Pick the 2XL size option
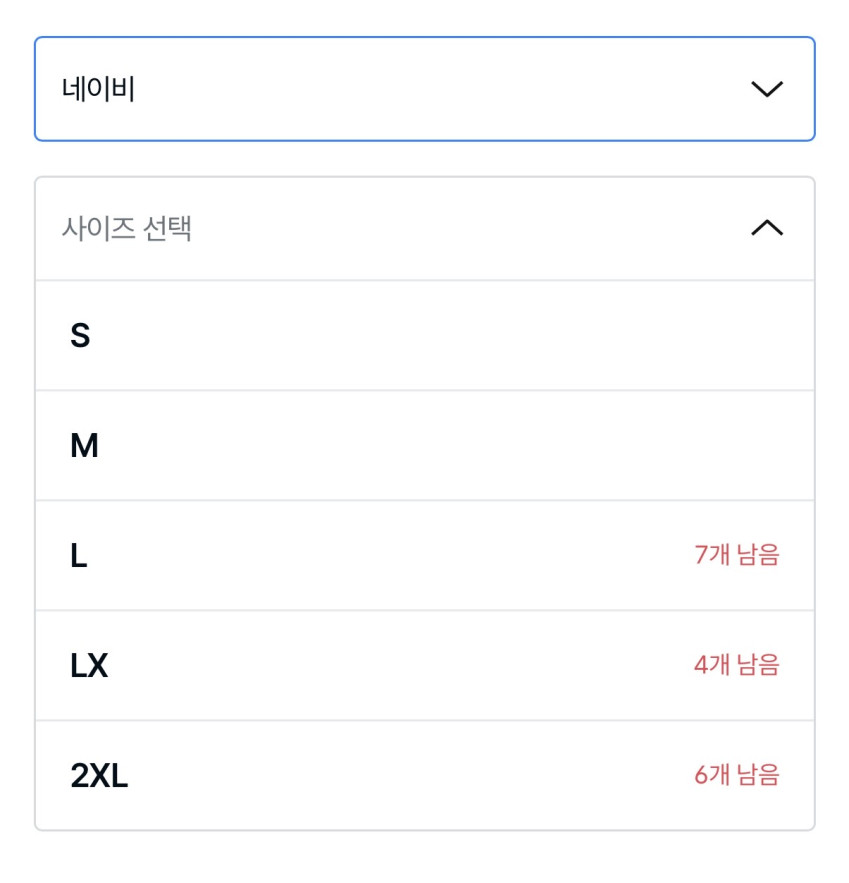 (x=424, y=776)
